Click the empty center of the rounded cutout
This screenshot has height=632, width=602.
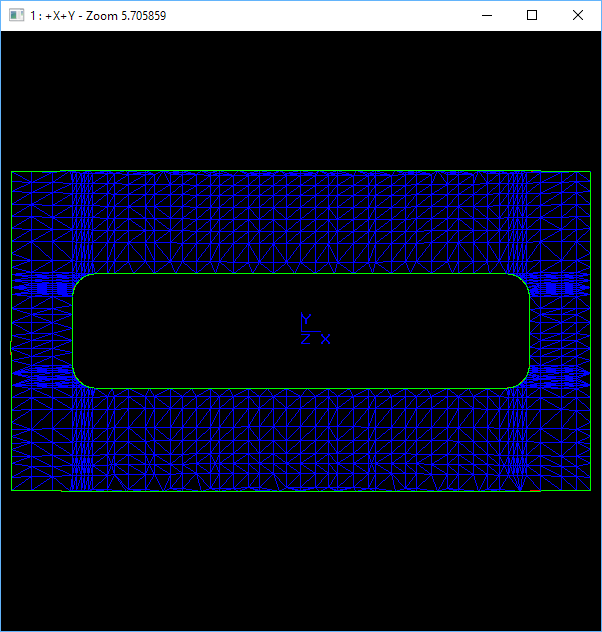pyautogui.click(x=200, y=330)
